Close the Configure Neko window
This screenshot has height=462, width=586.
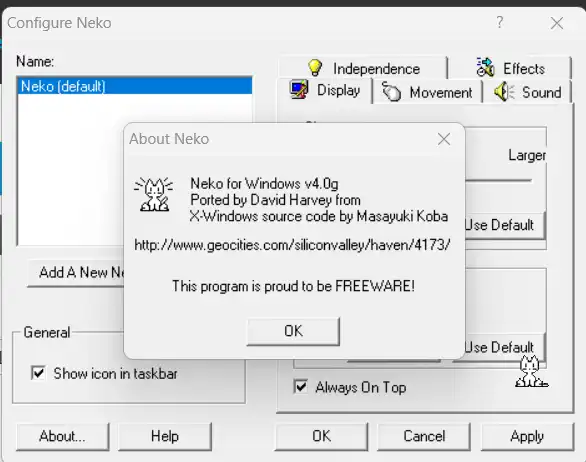(x=556, y=23)
